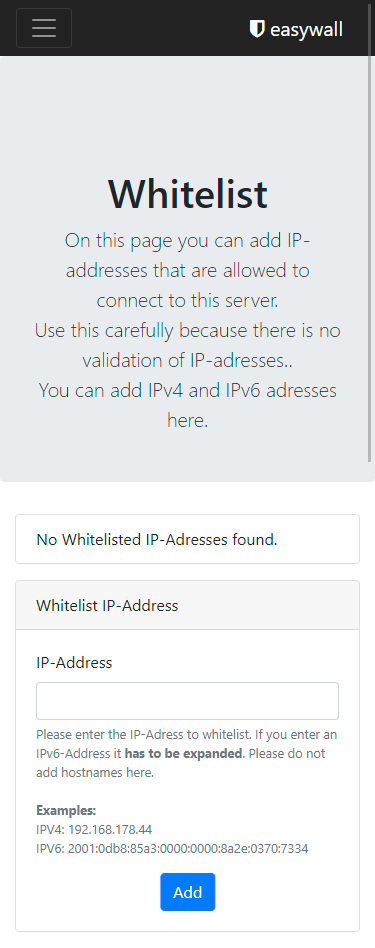Click the 'On this page you can add' intro text
The height and width of the screenshot is (948, 375).
(x=188, y=240)
